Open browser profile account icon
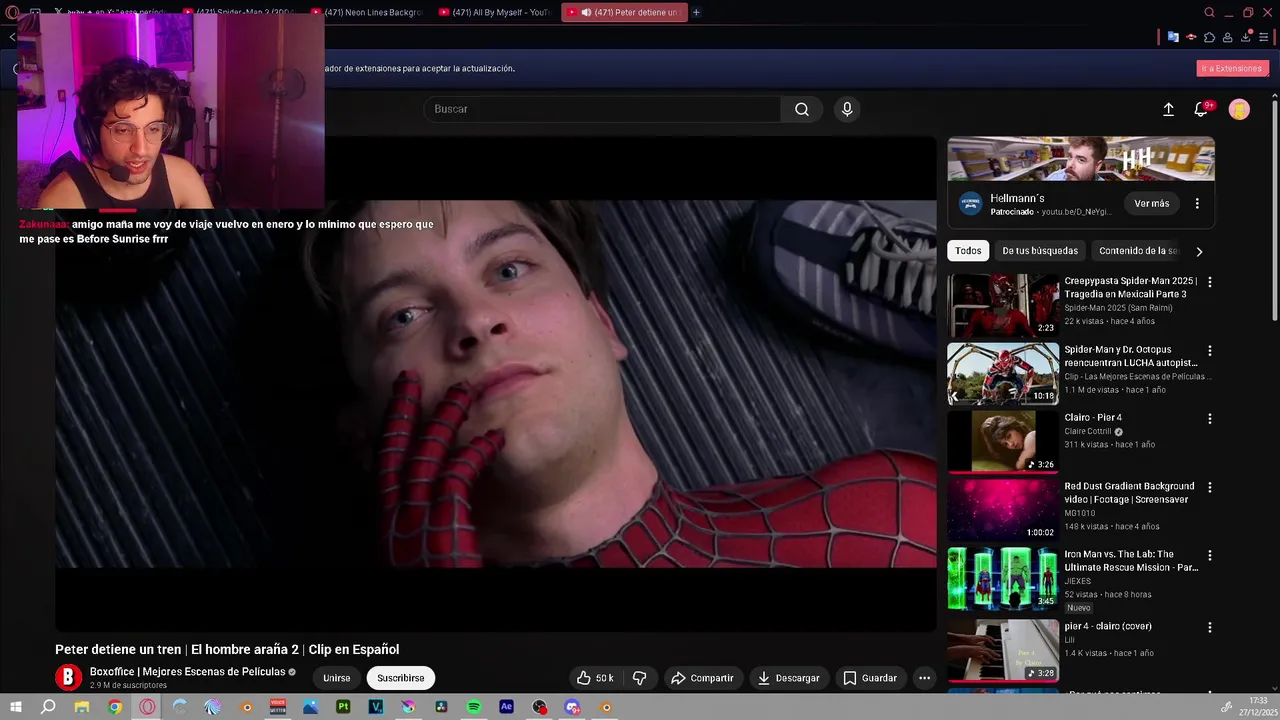 [x=1228, y=37]
